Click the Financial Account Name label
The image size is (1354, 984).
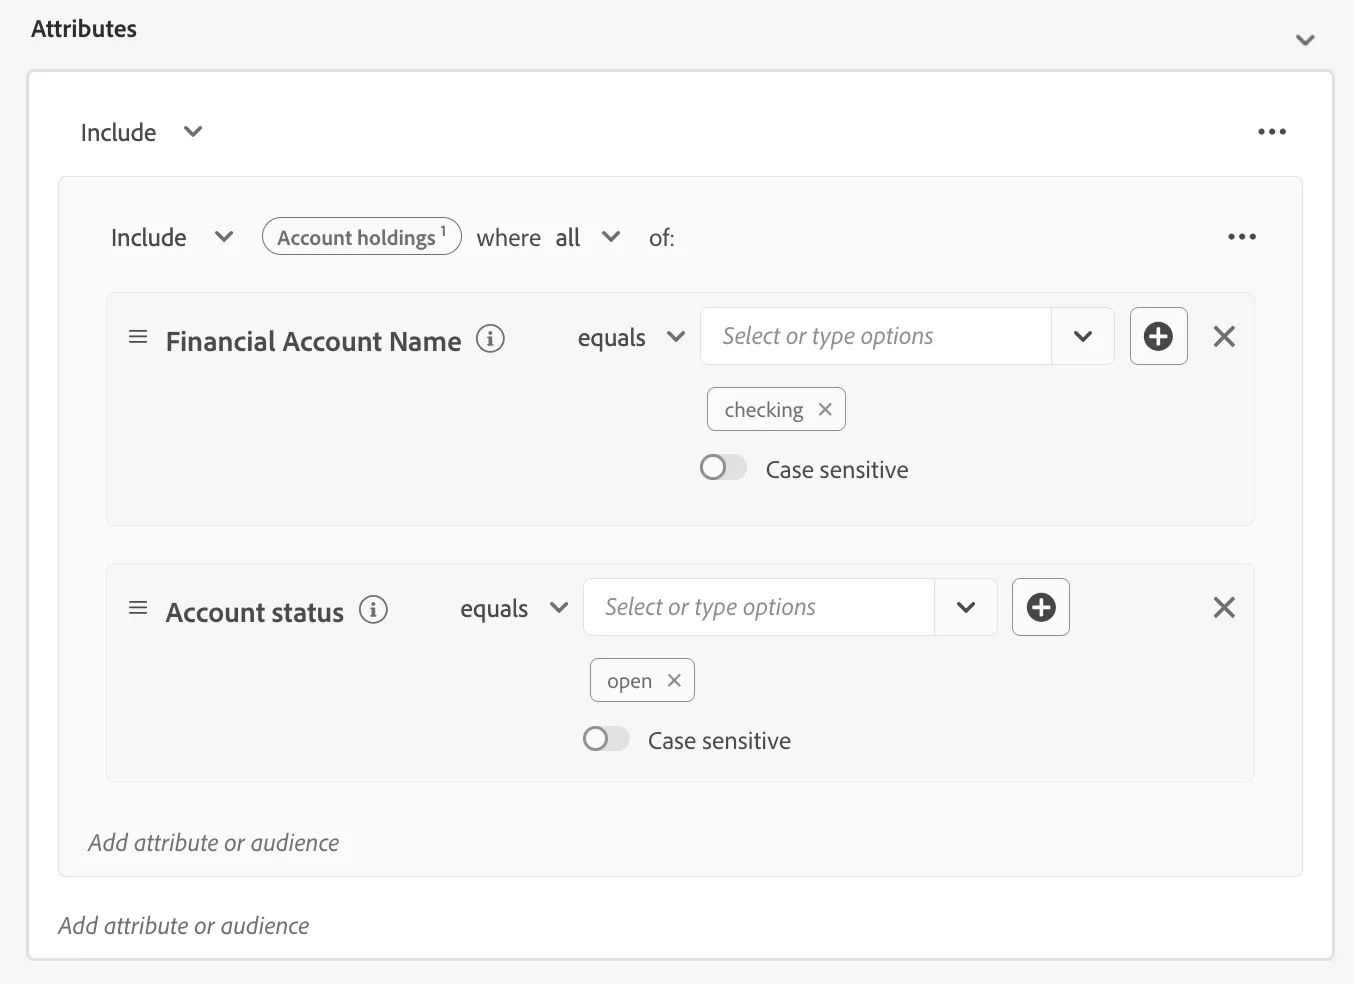[313, 341]
